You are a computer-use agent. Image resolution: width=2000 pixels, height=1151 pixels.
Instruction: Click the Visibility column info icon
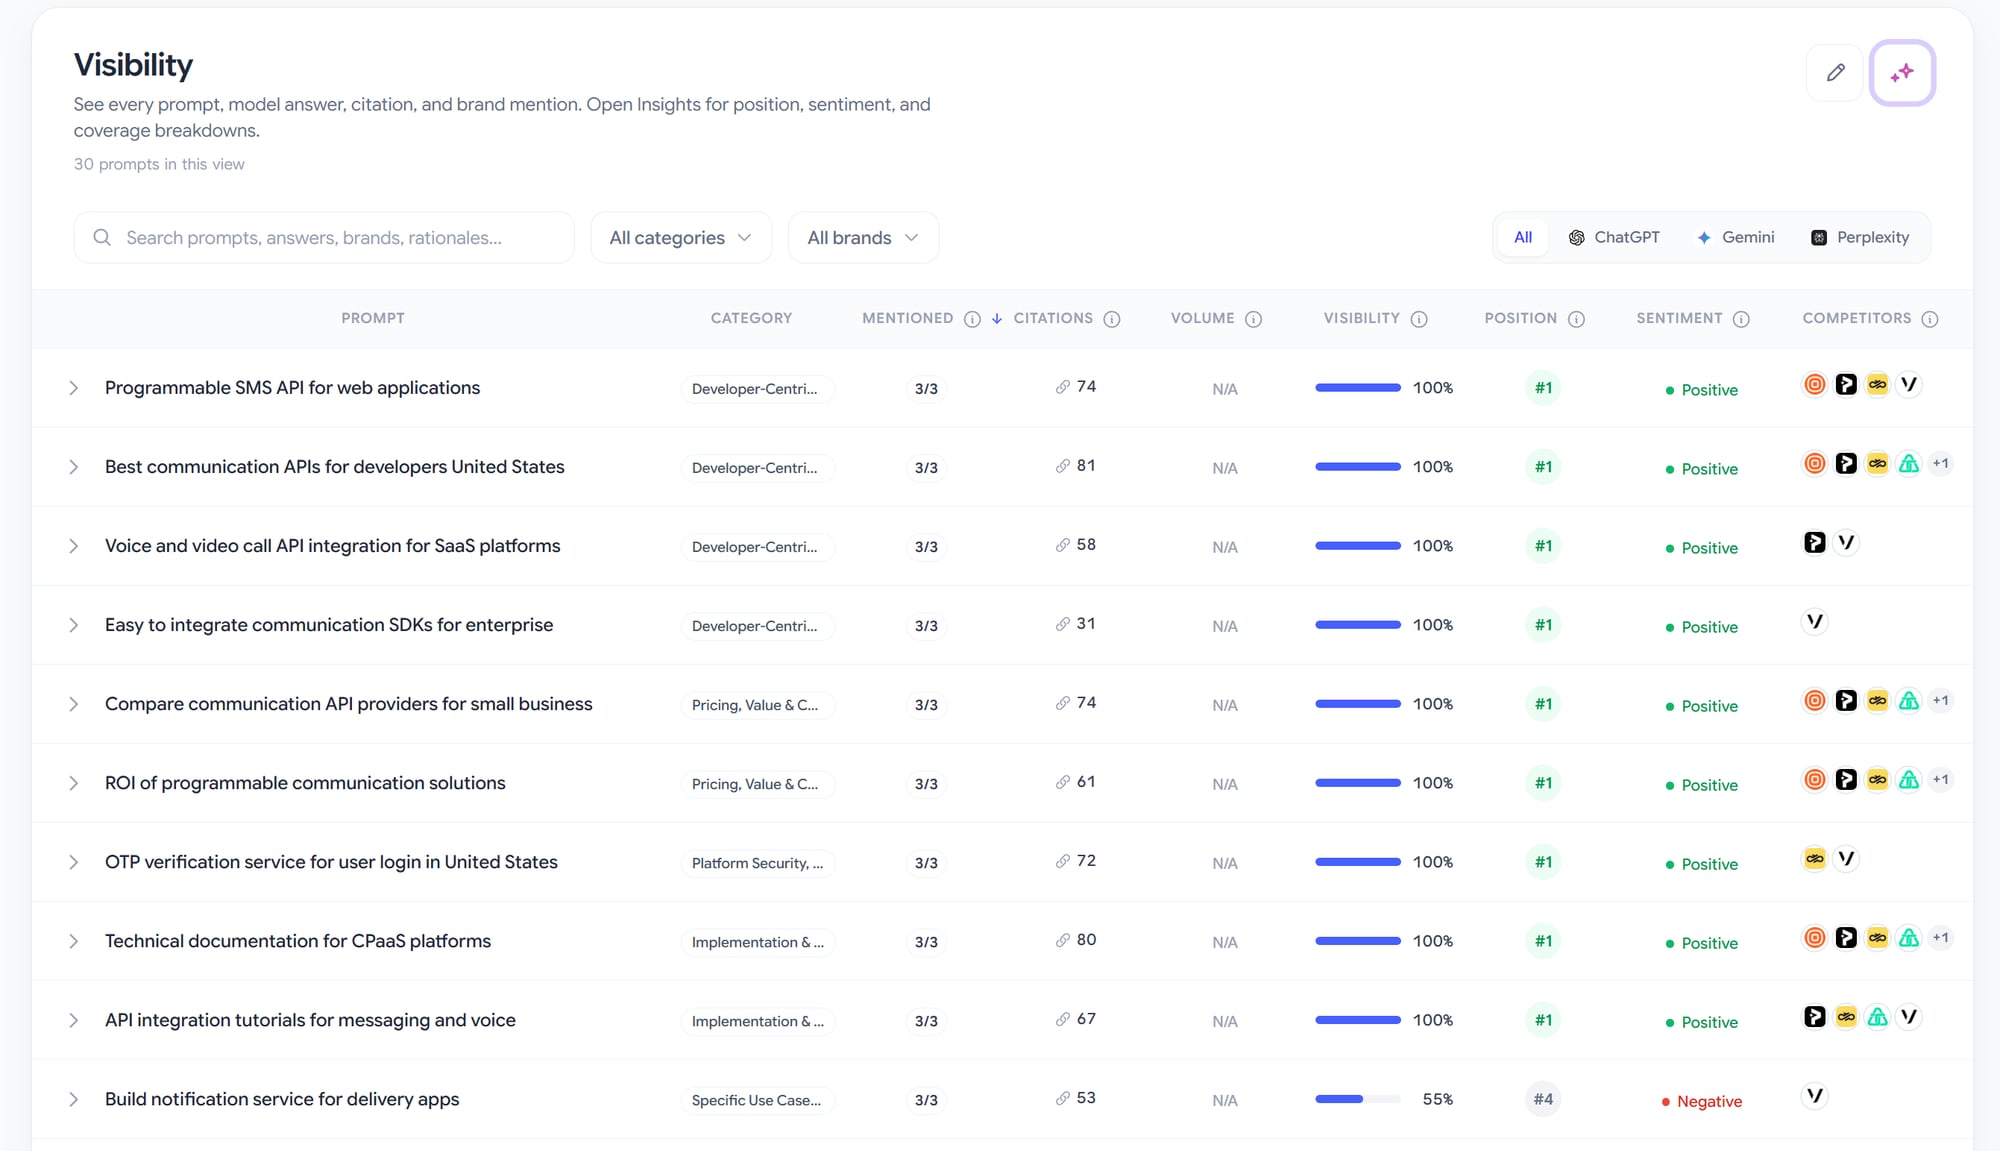click(1419, 319)
